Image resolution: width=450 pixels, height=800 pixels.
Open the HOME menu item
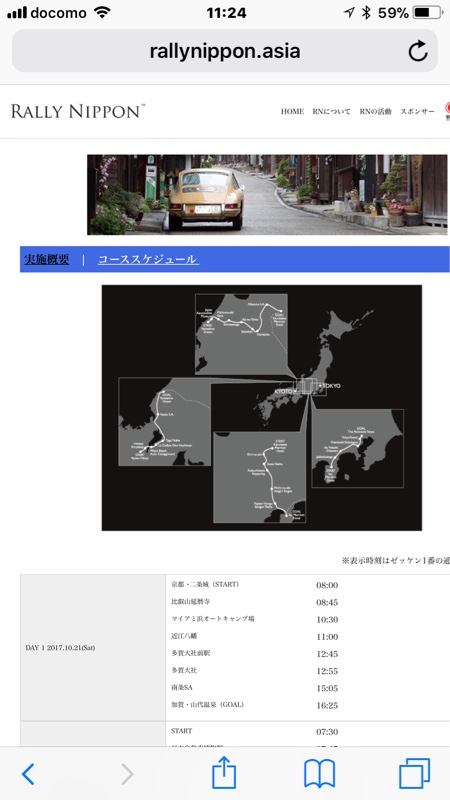pyautogui.click(x=292, y=111)
